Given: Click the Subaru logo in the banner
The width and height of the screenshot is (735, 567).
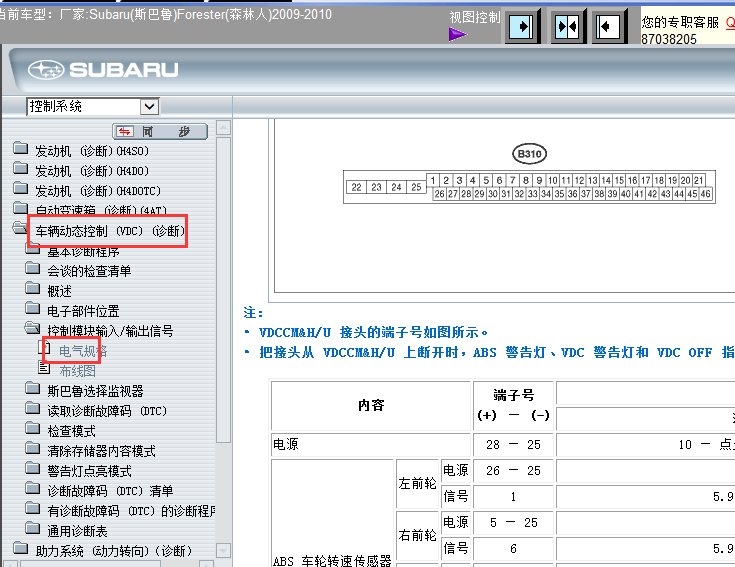Looking at the screenshot, I should (x=103, y=70).
